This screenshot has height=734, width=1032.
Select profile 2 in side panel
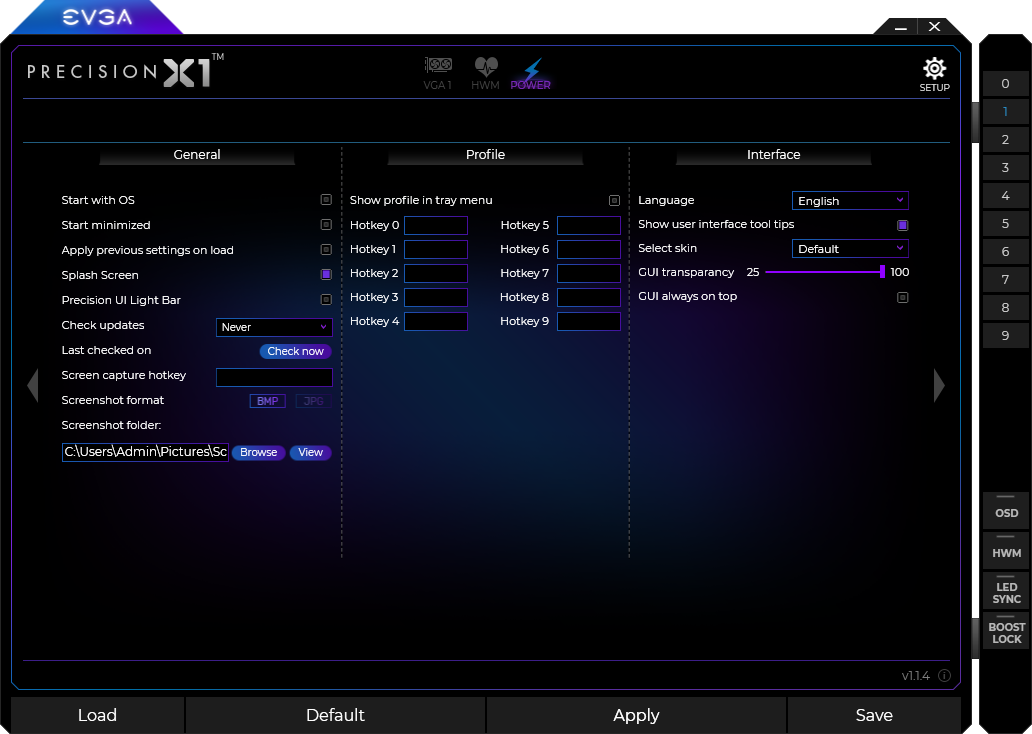1005,140
